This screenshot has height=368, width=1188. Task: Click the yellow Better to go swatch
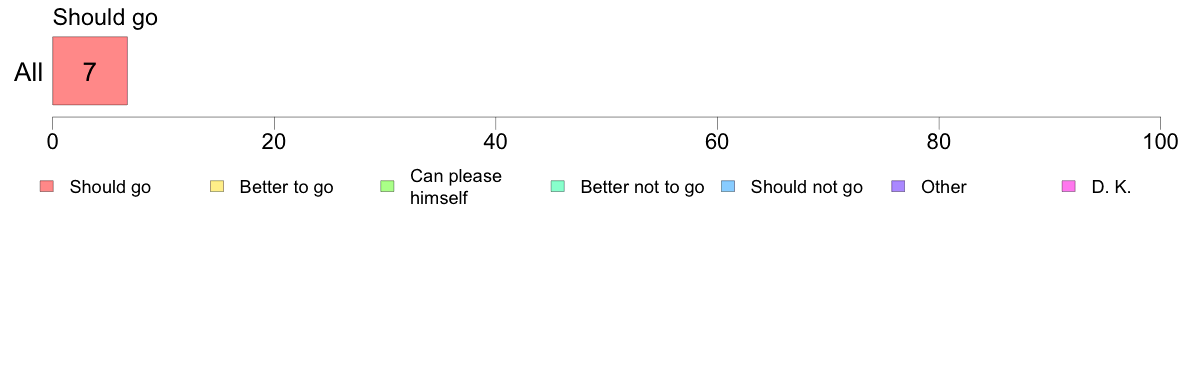(x=217, y=187)
